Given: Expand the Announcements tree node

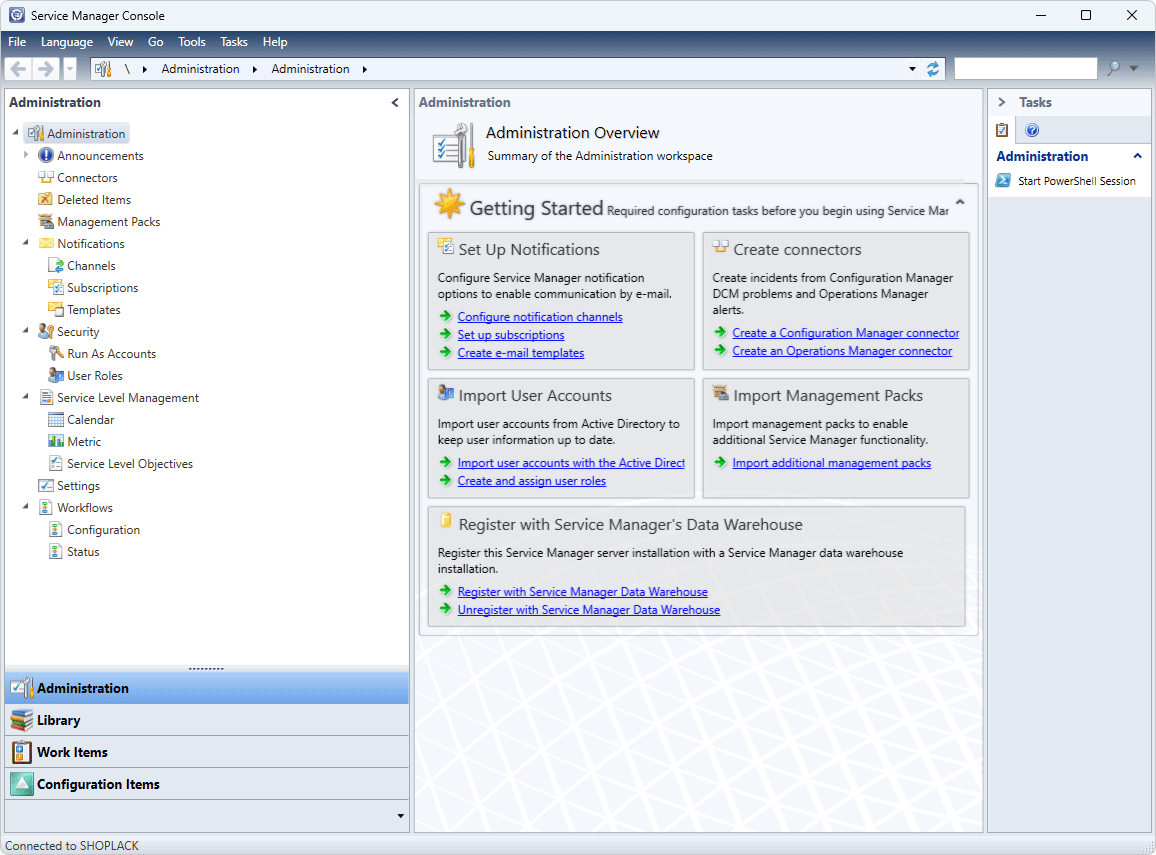Looking at the screenshot, I should click(26, 155).
